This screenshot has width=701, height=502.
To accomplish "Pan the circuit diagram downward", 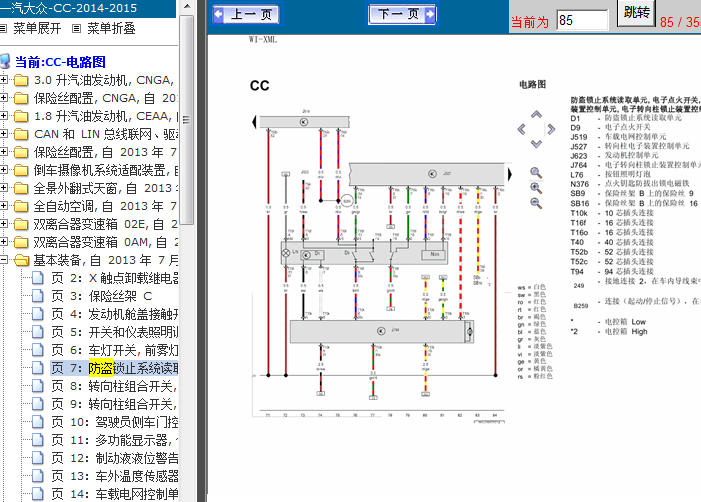I will coord(536,143).
